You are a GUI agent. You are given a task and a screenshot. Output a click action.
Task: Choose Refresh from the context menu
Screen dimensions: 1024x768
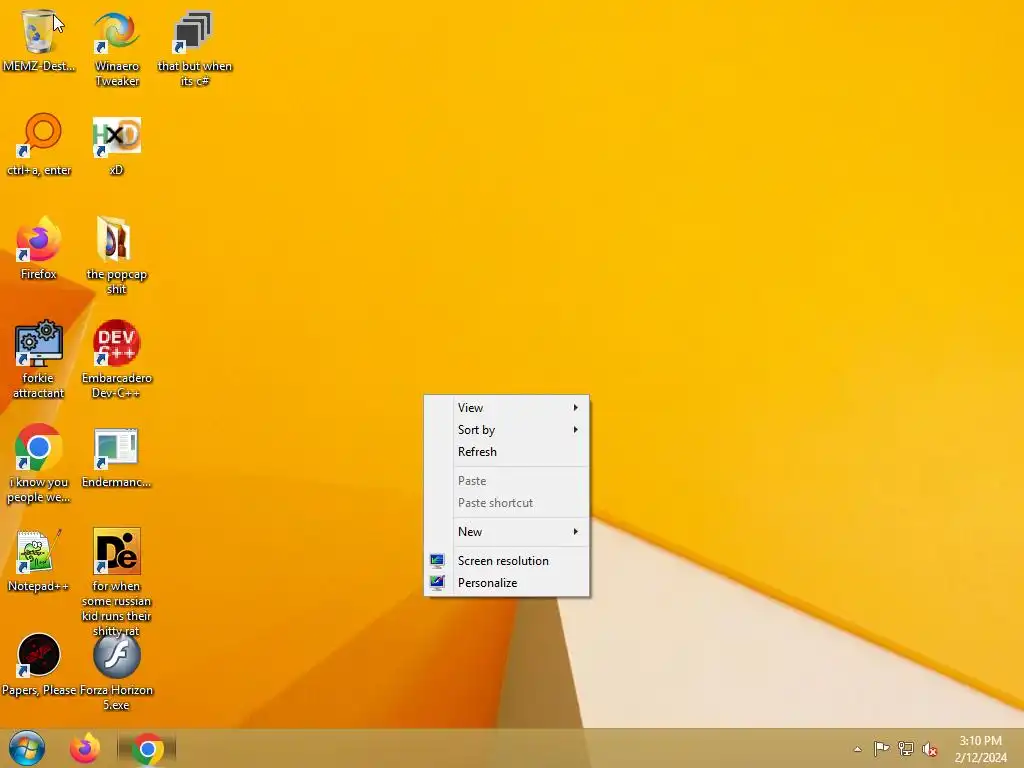507,452
